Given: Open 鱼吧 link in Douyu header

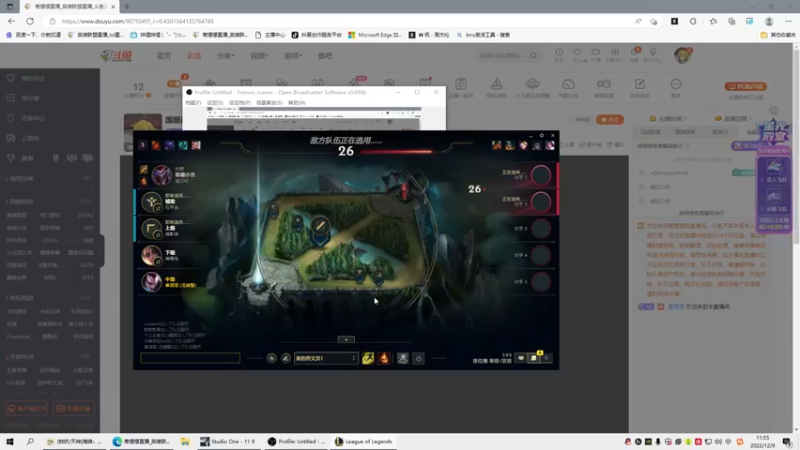Looking at the screenshot, I should pos(325,56).
